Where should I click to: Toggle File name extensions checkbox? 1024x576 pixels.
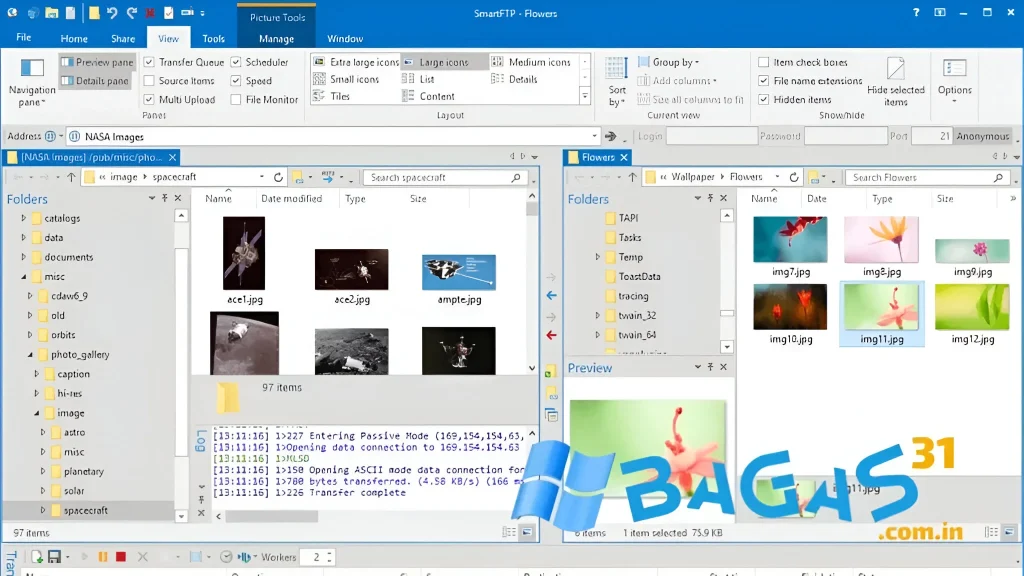[x=763, y=81]
